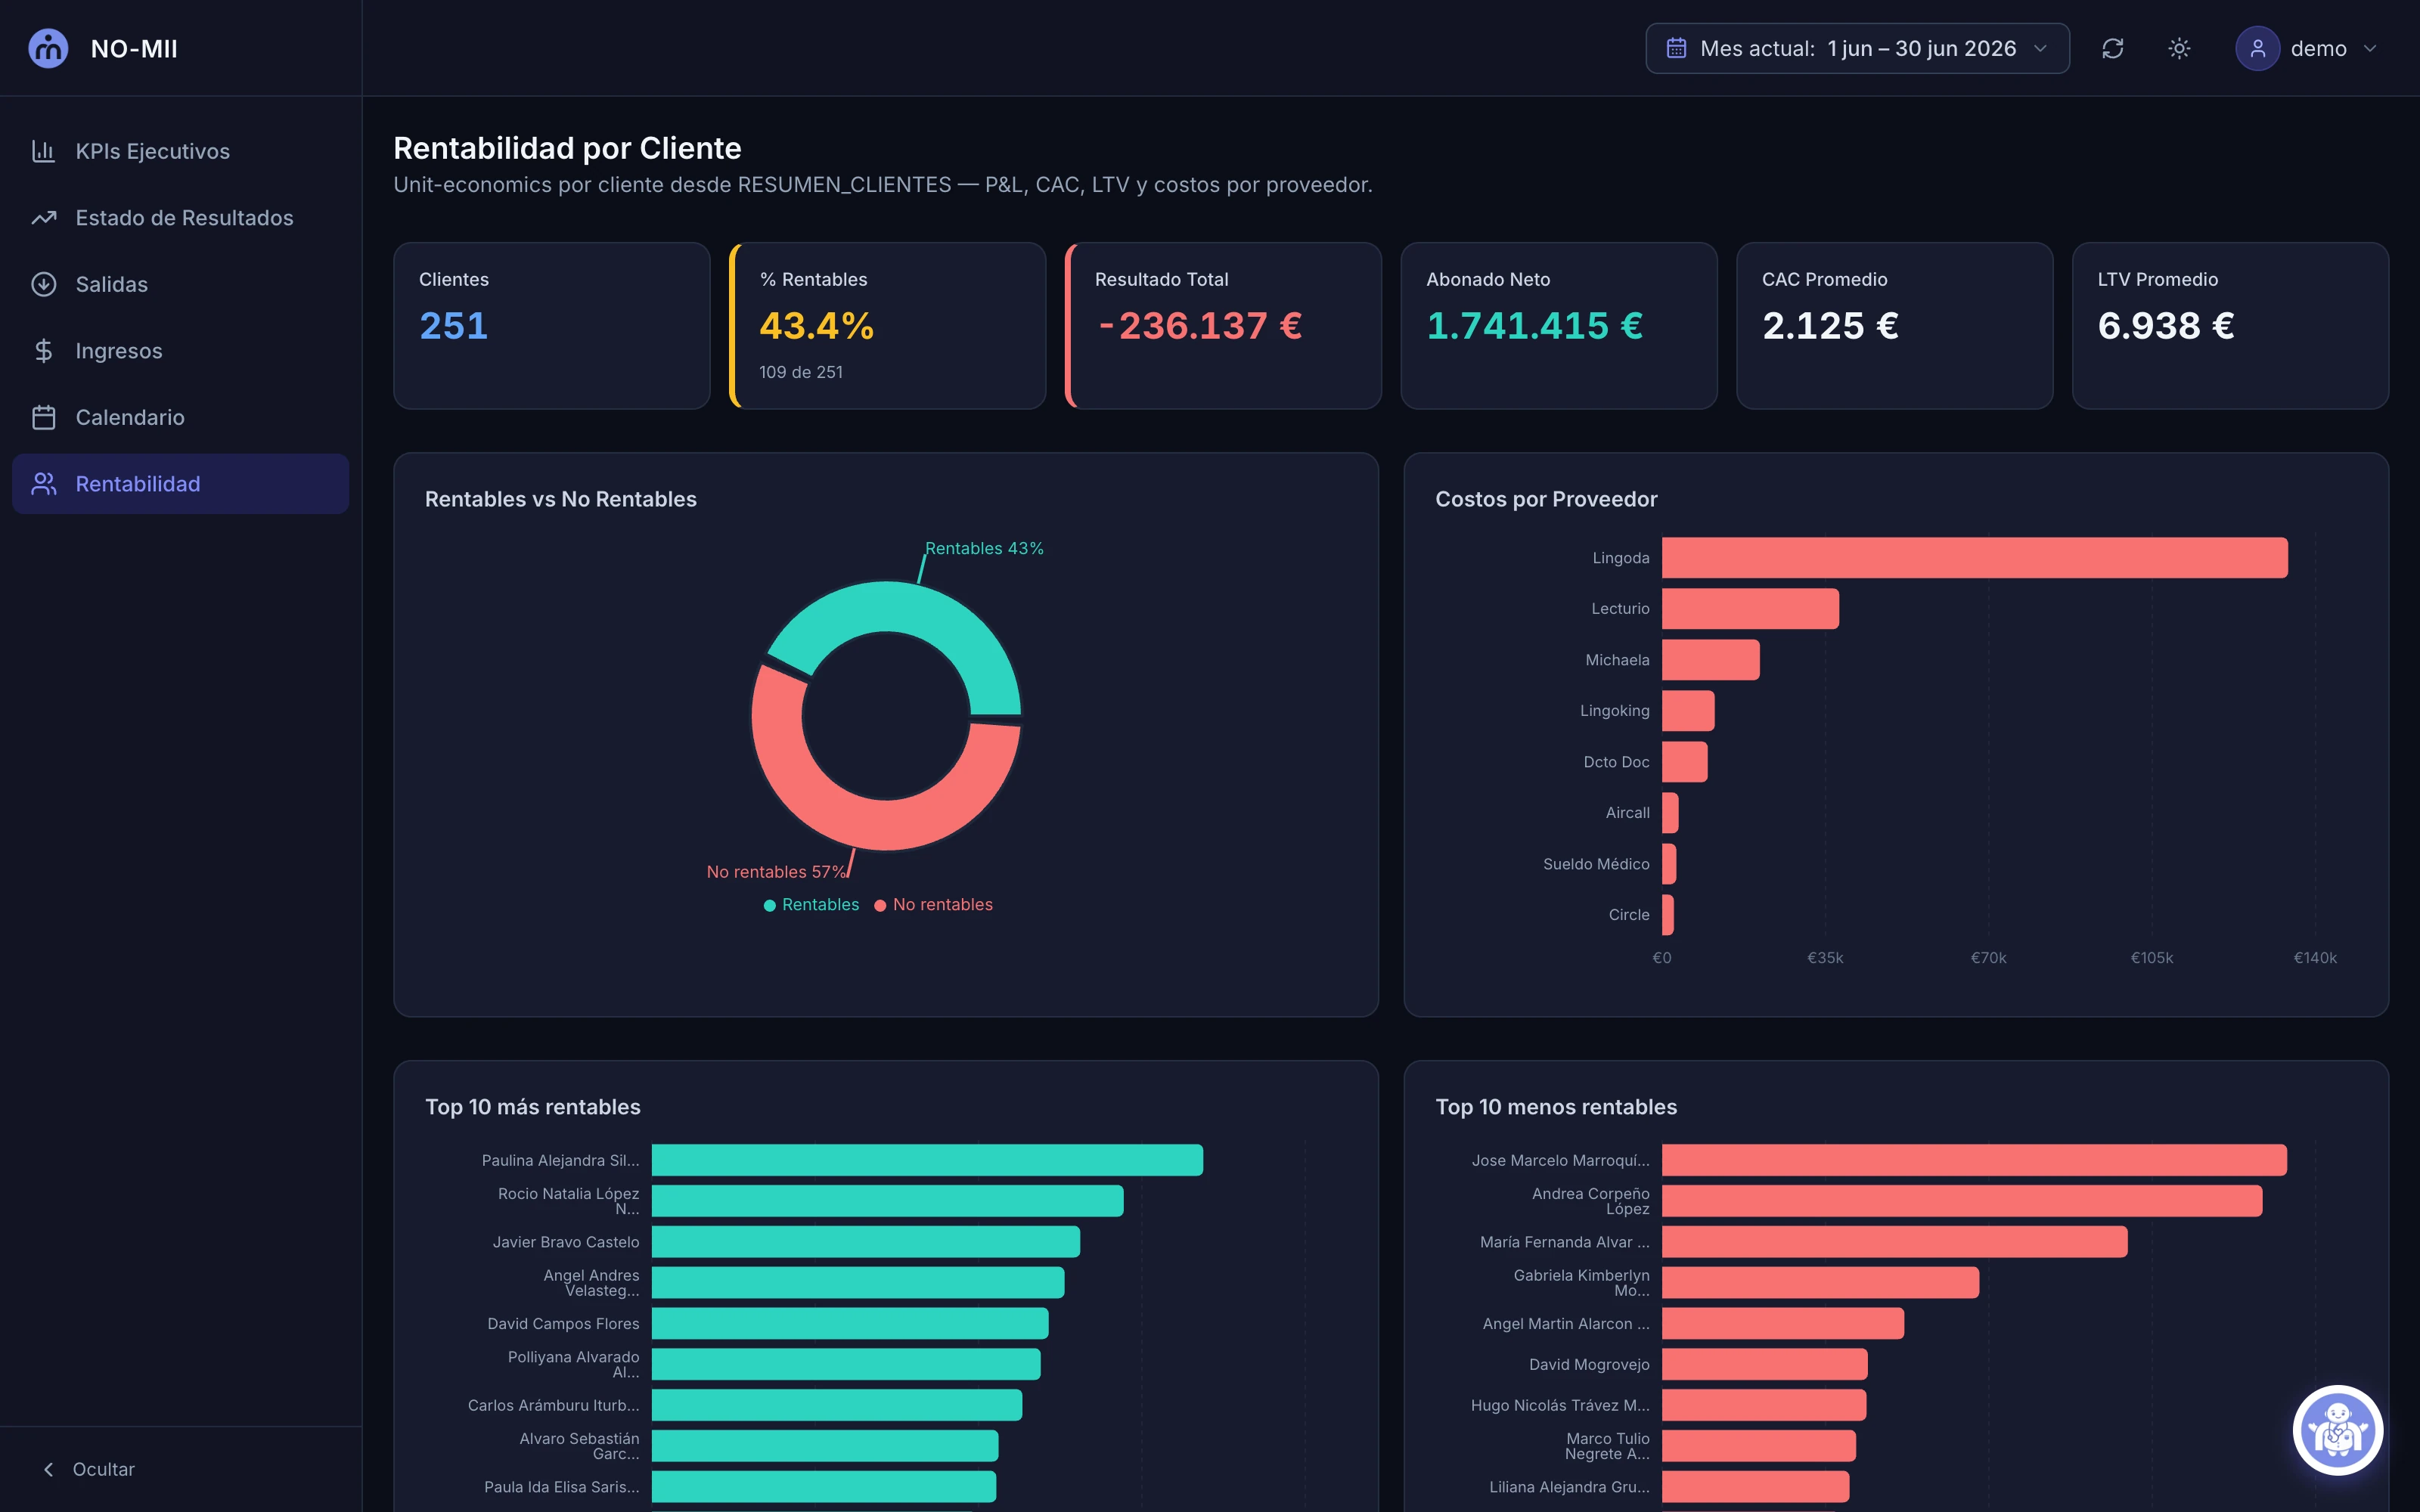Click the Lingoda cost bar
The height and width of the screenshot is (1512, 2420).
[1974, 558]
